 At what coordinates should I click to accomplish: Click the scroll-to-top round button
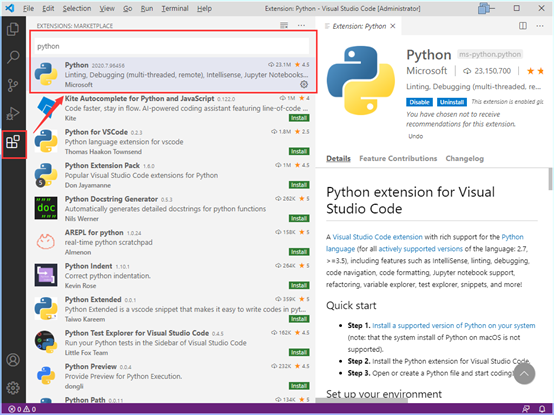[524, 374]
